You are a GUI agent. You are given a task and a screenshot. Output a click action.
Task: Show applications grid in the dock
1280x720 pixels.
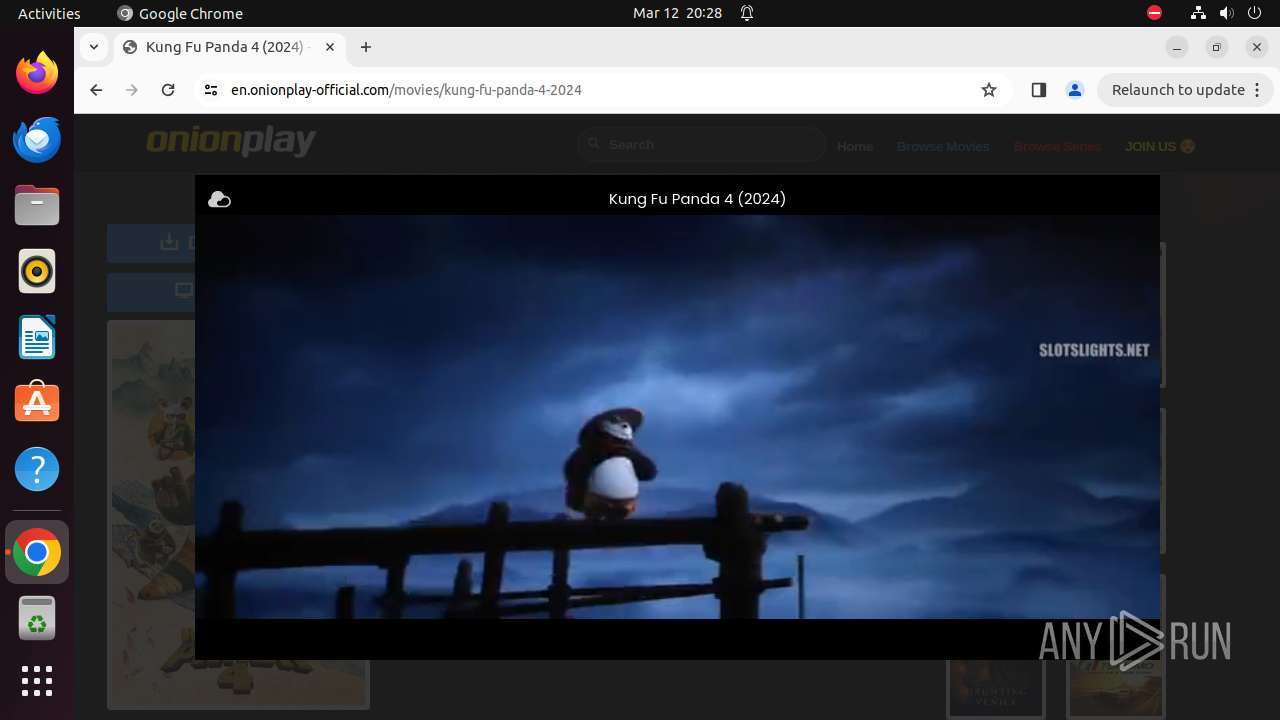click(x=37, y=681)
